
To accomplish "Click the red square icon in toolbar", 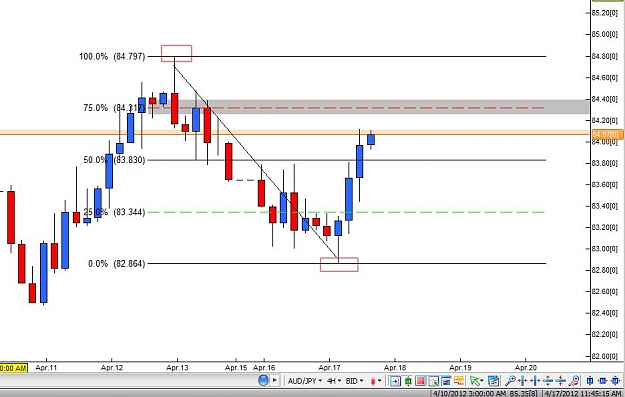I will point(421,381).
